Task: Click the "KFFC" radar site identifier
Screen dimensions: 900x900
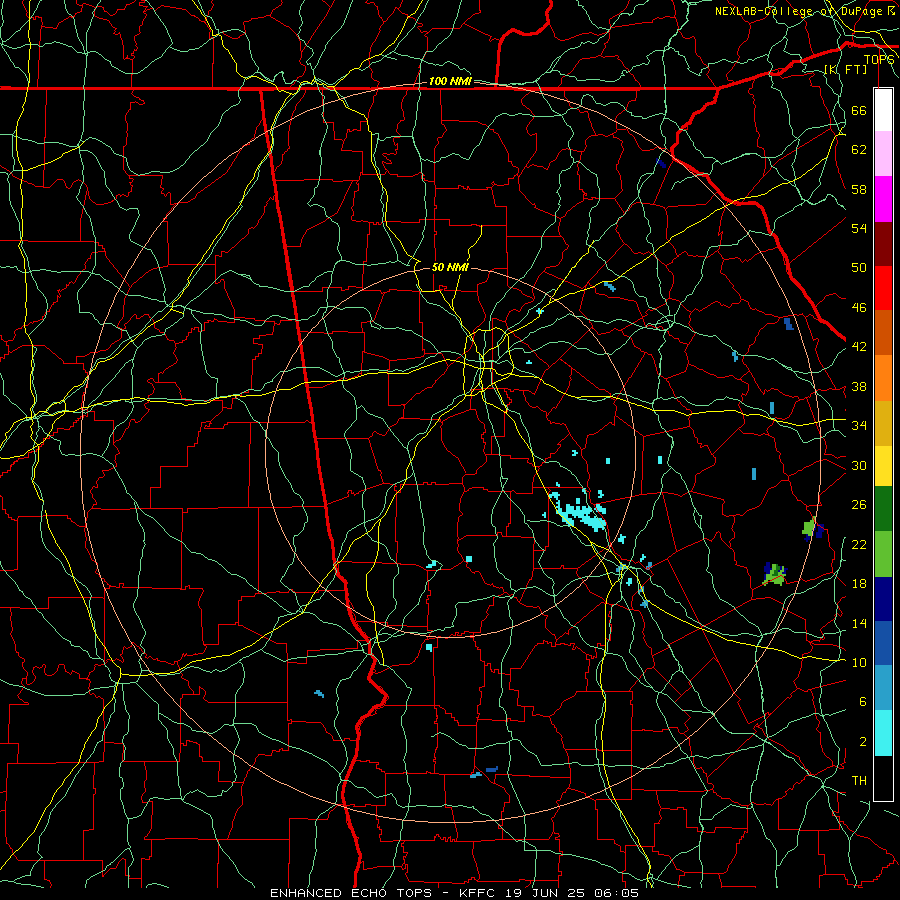Action: (x=479, y=893)
